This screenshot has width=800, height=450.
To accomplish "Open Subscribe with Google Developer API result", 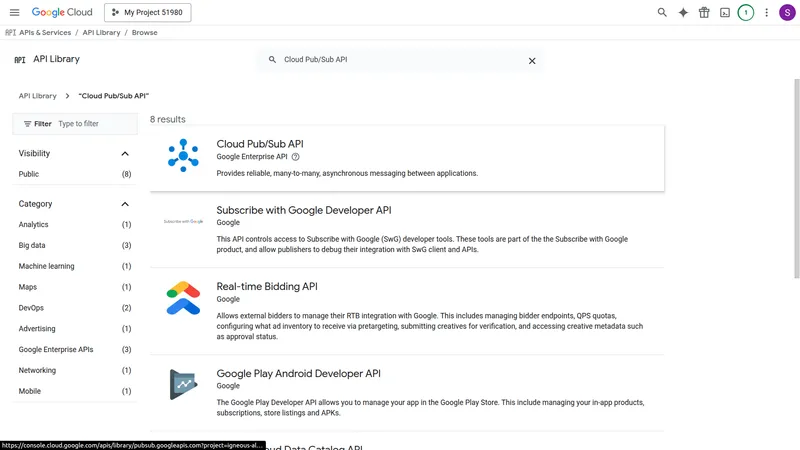I will click(x=304, y=210).
